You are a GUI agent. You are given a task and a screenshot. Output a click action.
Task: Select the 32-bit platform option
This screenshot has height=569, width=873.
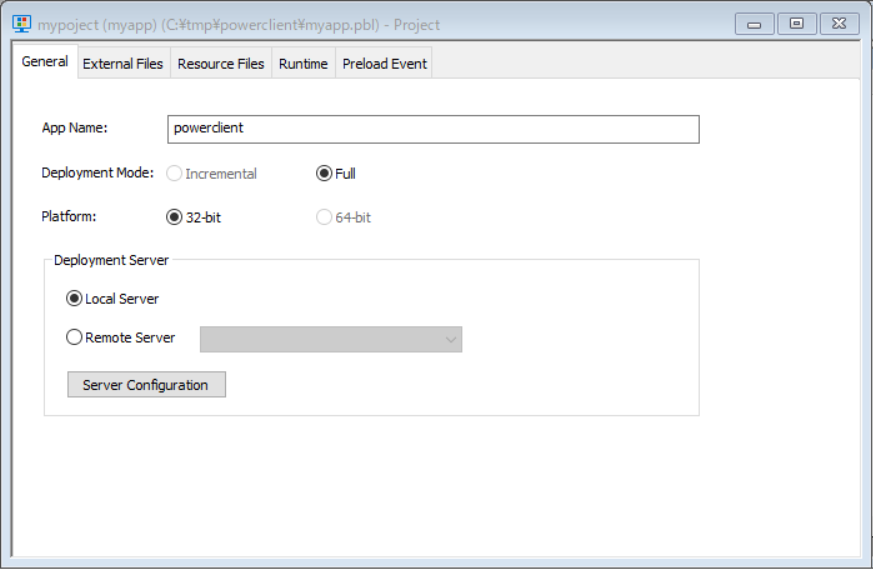(x=175, y=217)
